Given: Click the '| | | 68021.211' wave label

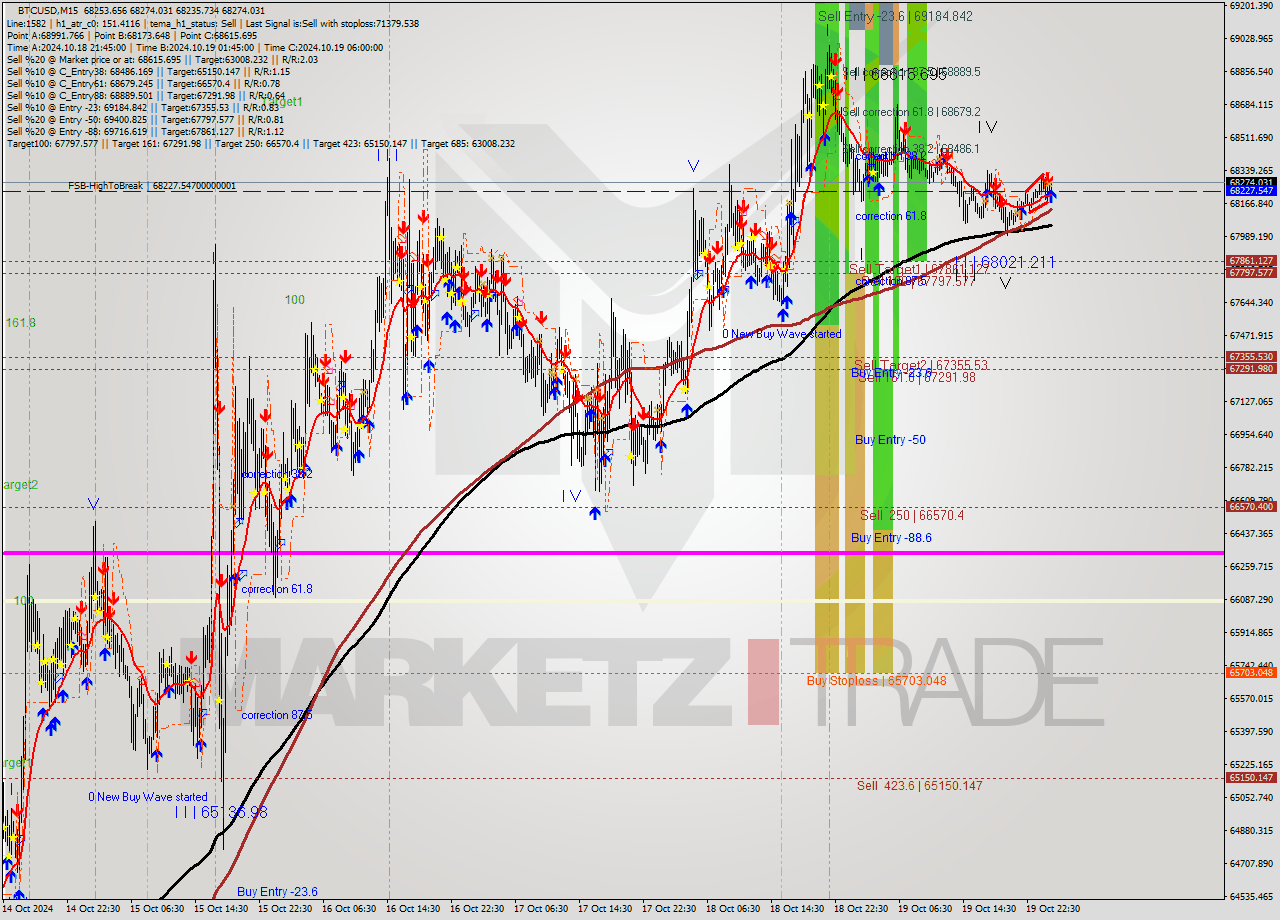Looking at the screenshot, I should click(1004, 262).
